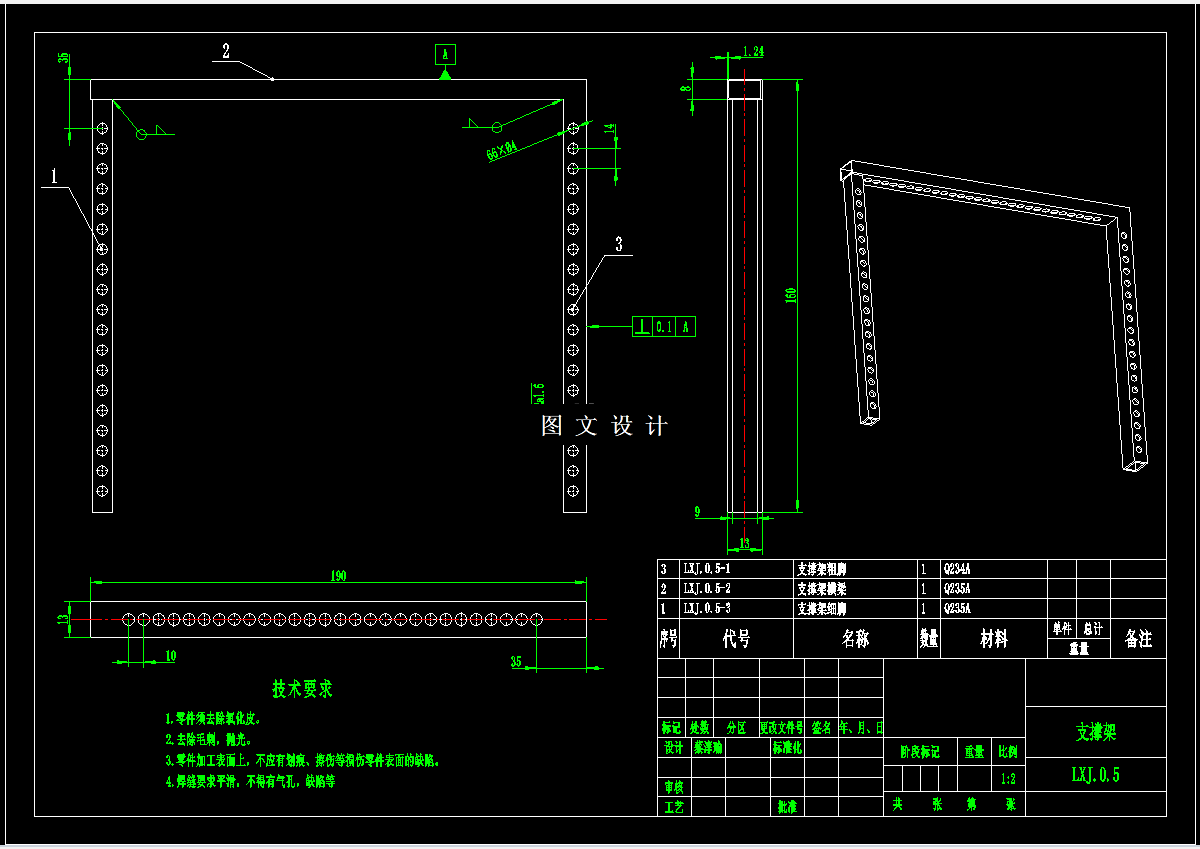The image size is (1200, 849).
Task: Select the 阶段标记 cell
Action: point(920,752)
